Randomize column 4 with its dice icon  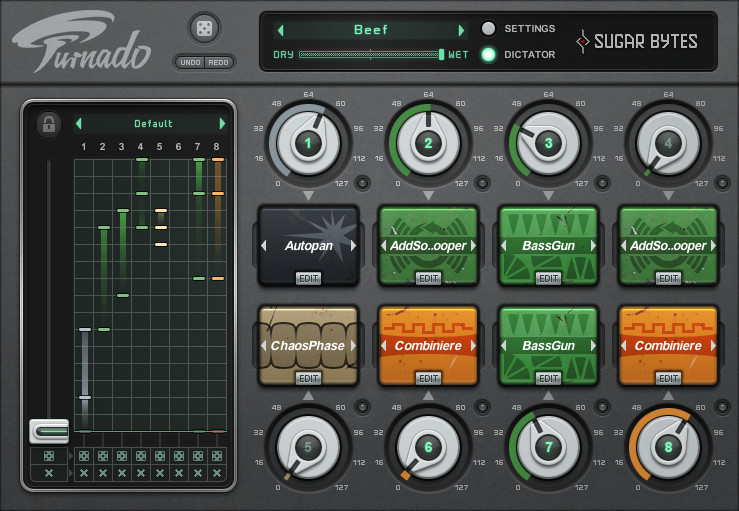(x=141, y=456)
